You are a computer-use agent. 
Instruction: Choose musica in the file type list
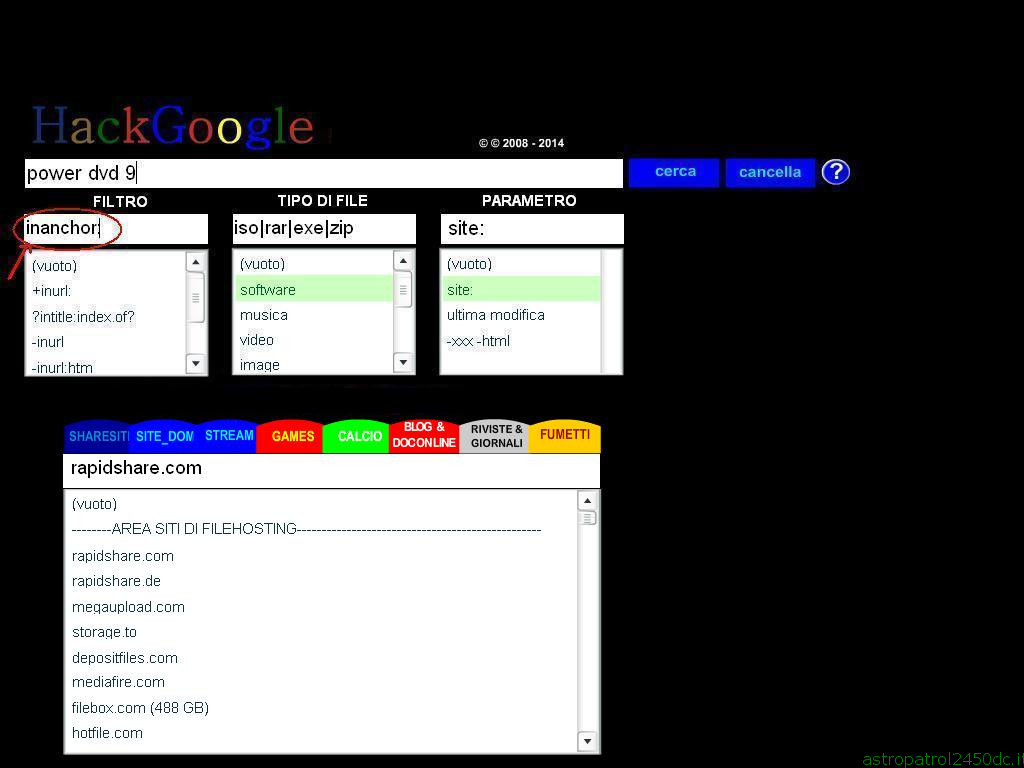264,315
